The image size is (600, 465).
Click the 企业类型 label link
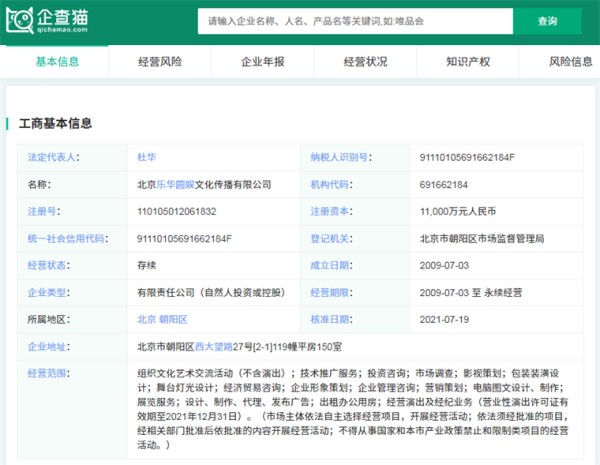tap(47, 292)
